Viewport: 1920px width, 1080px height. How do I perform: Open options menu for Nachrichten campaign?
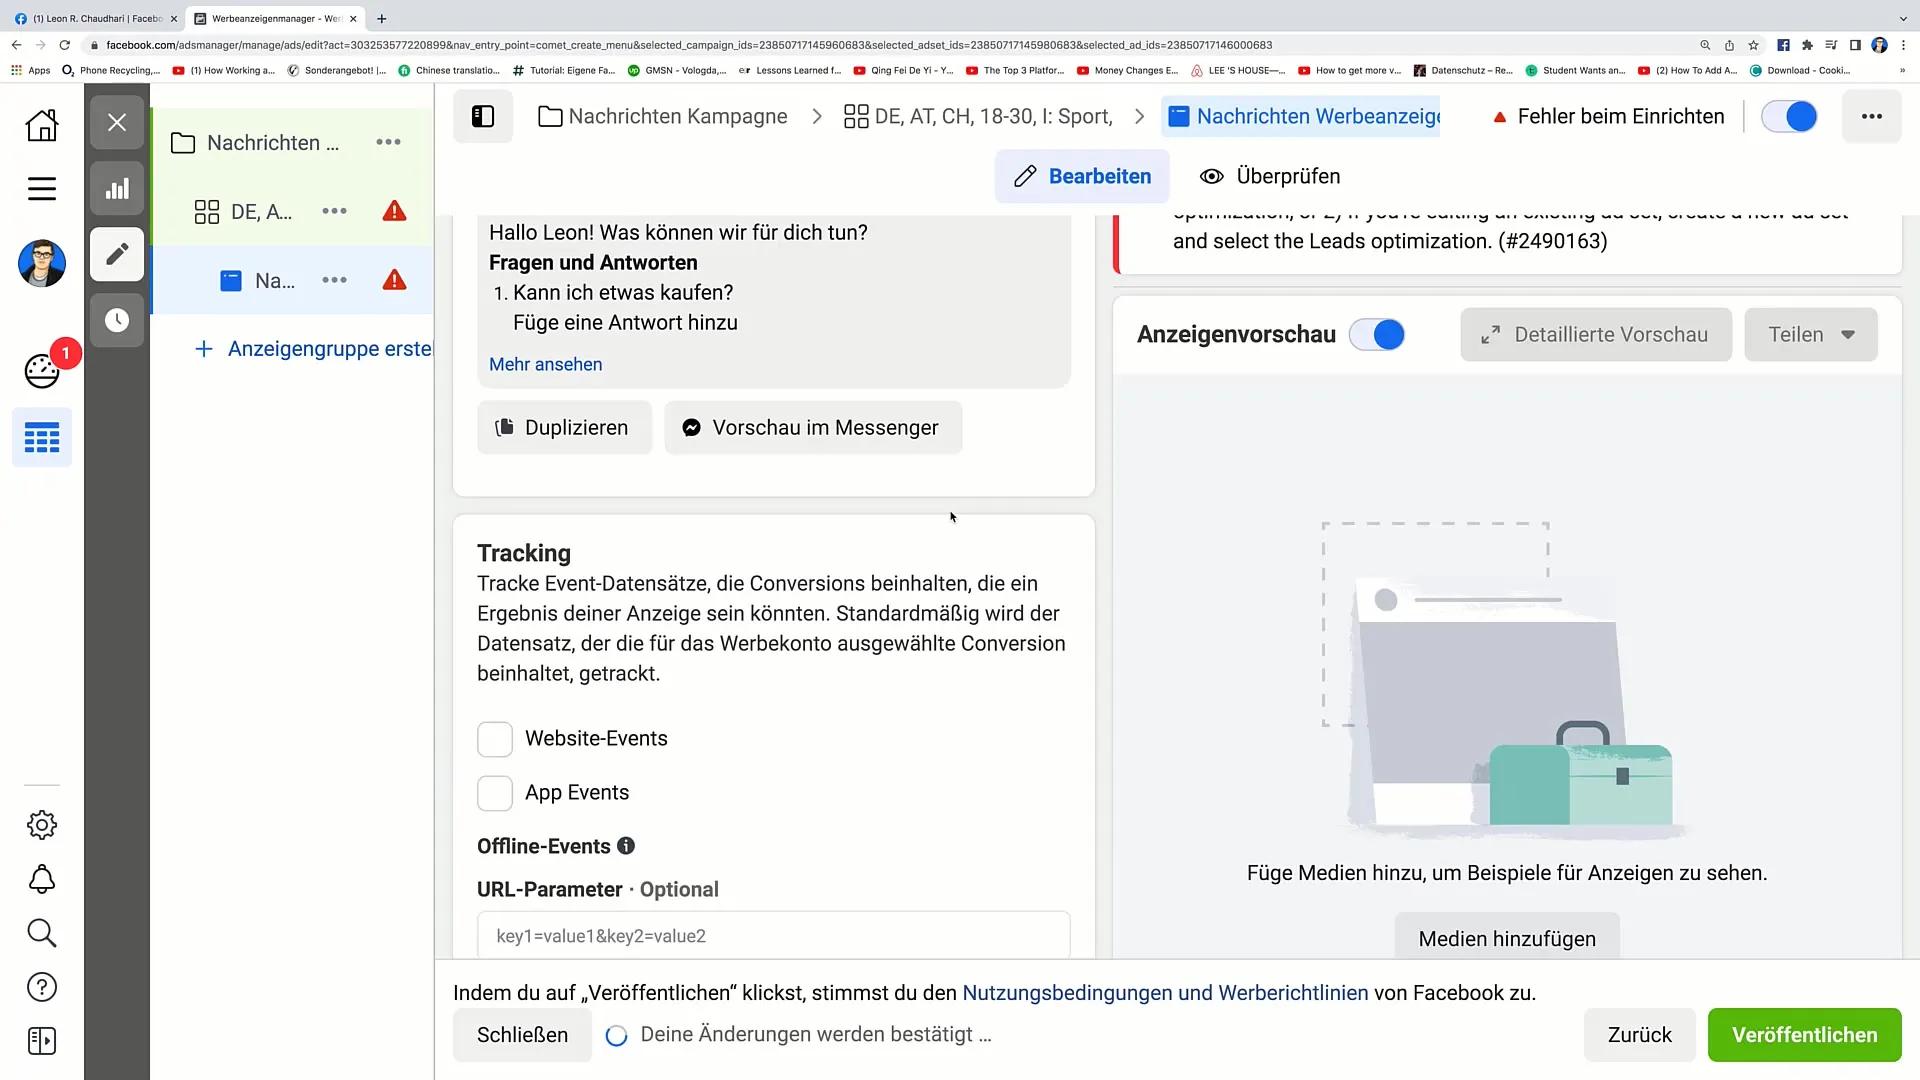388,143
